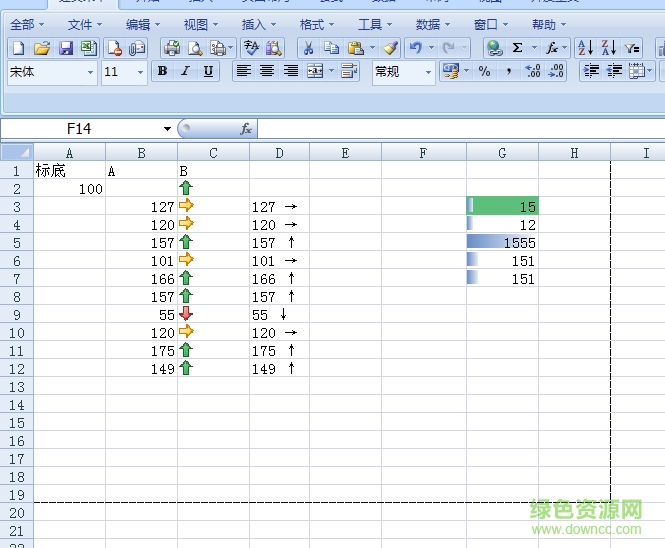Toggle underline formatting
The image size is (665, 548).
(x=208, y=71)
